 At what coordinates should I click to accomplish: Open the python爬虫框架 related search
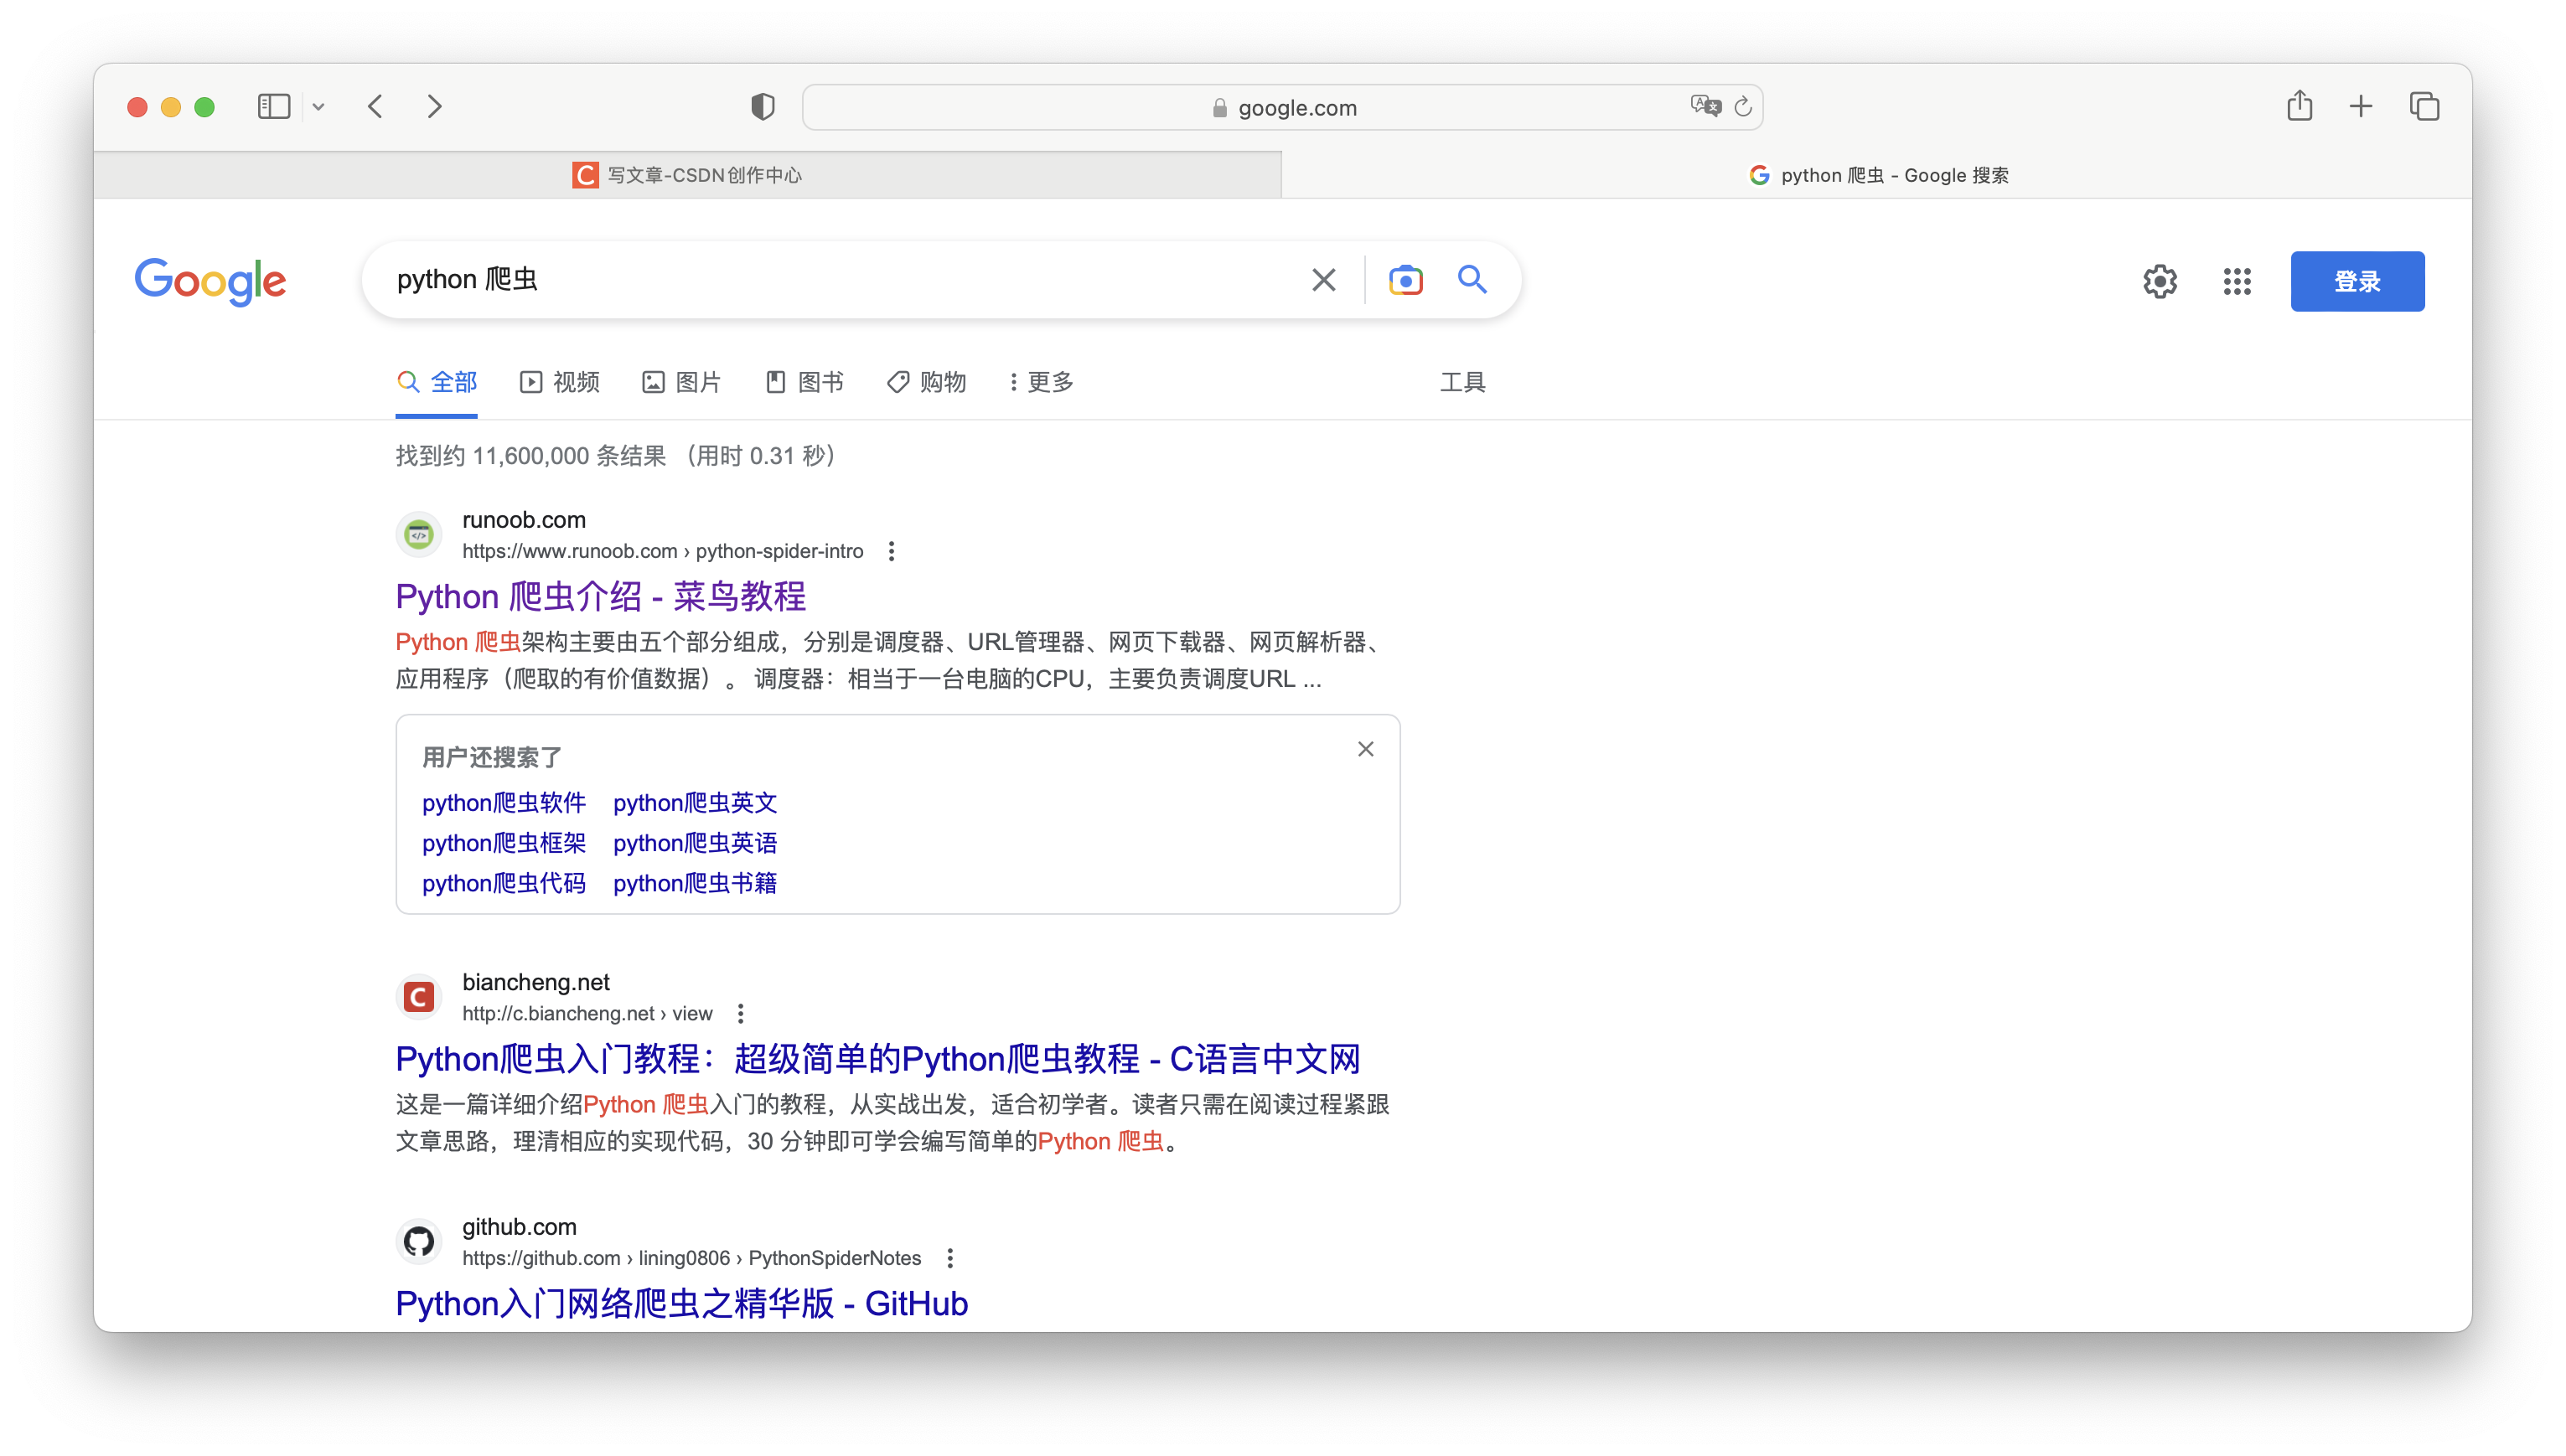(503, 843)
